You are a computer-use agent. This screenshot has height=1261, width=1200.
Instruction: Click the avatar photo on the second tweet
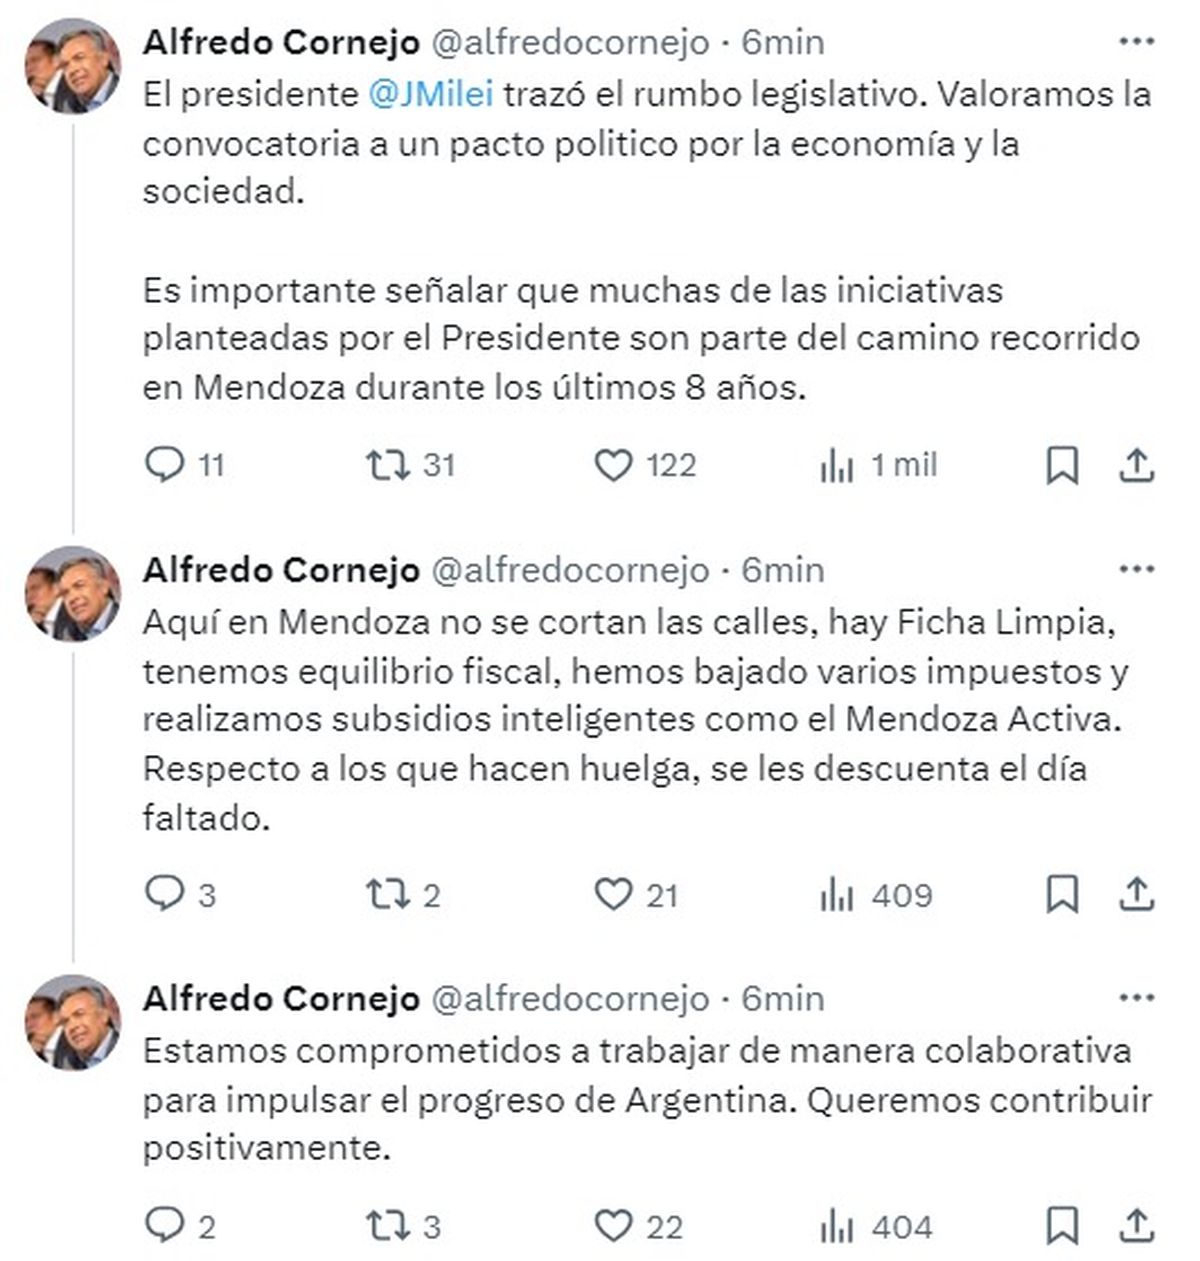tap(73, 594)
